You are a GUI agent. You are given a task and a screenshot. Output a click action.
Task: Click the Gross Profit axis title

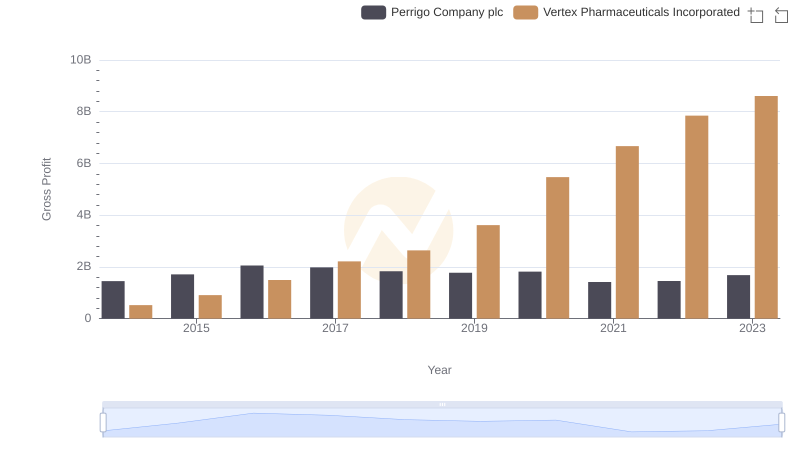coord(46,189)
